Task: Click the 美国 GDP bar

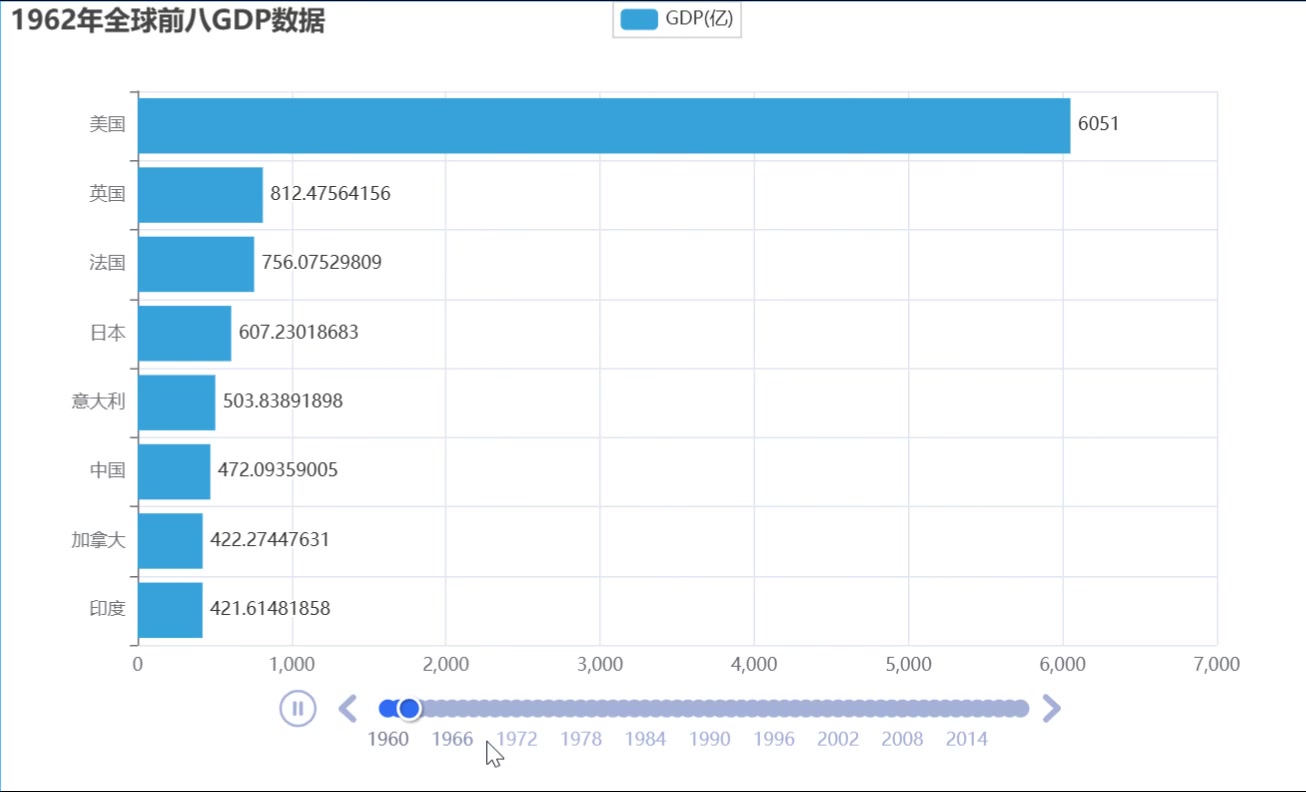Action: (604, 125)
